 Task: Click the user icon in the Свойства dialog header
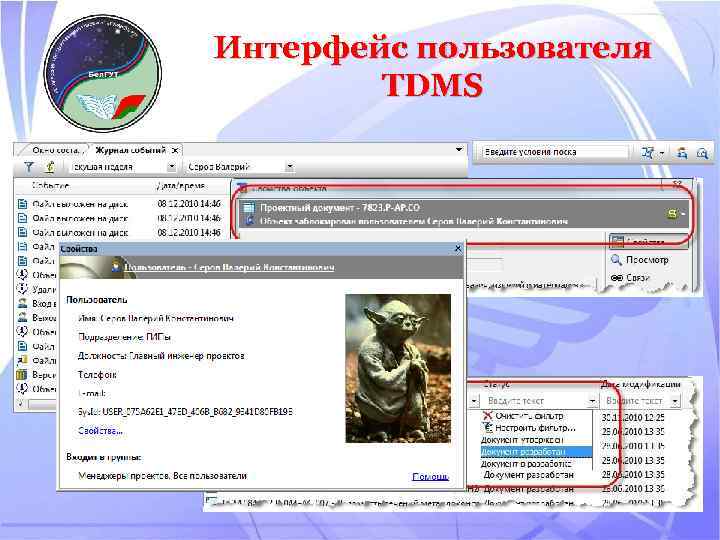click(116, 267)
